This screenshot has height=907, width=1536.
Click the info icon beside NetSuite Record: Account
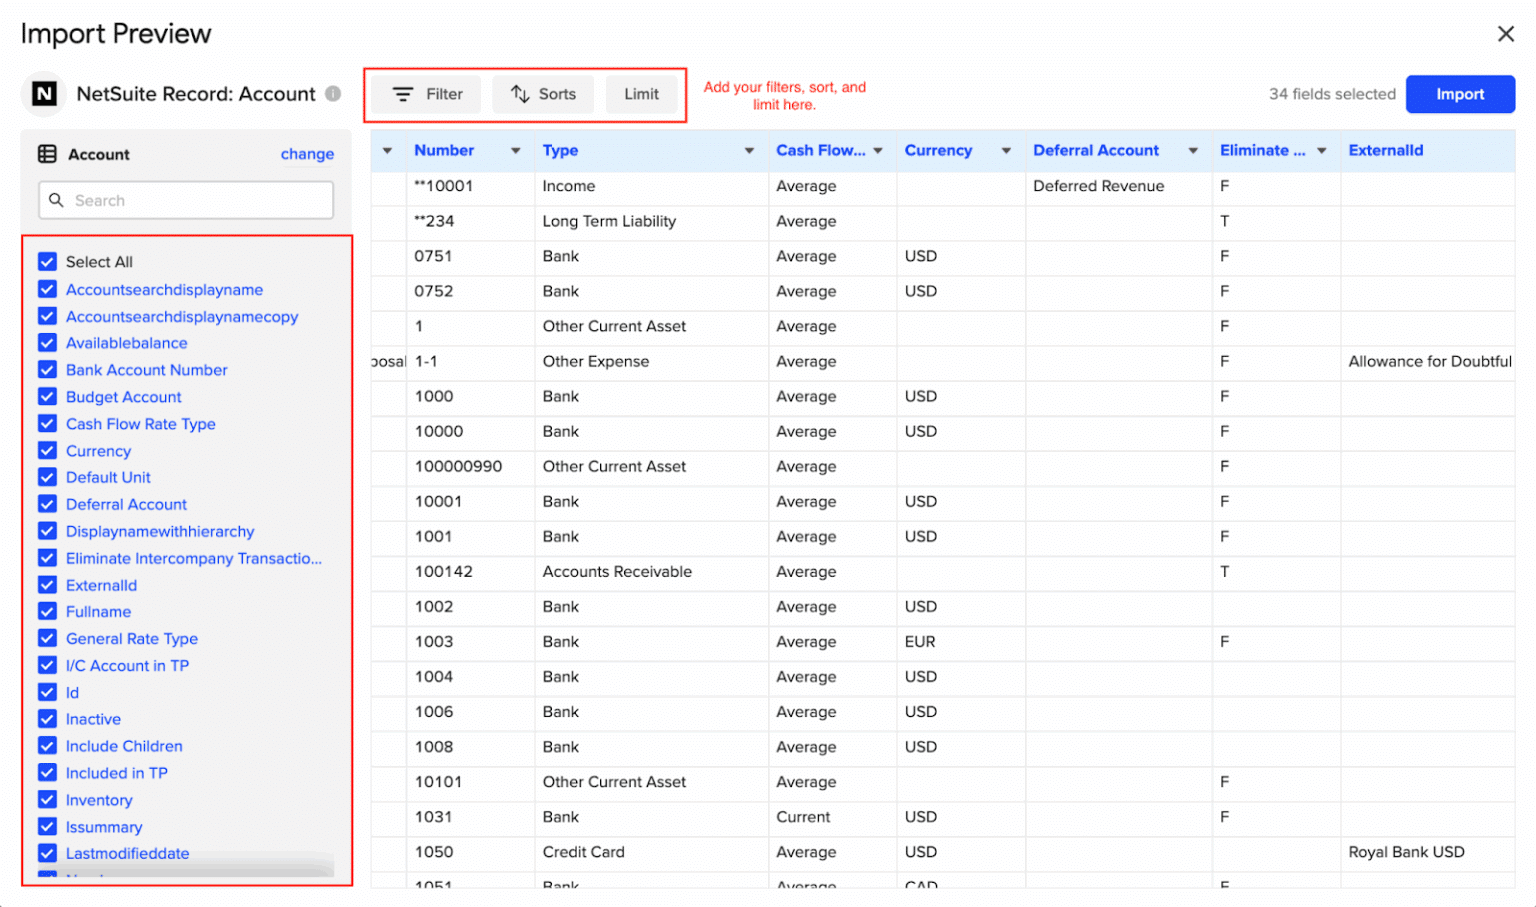(332, 93)
